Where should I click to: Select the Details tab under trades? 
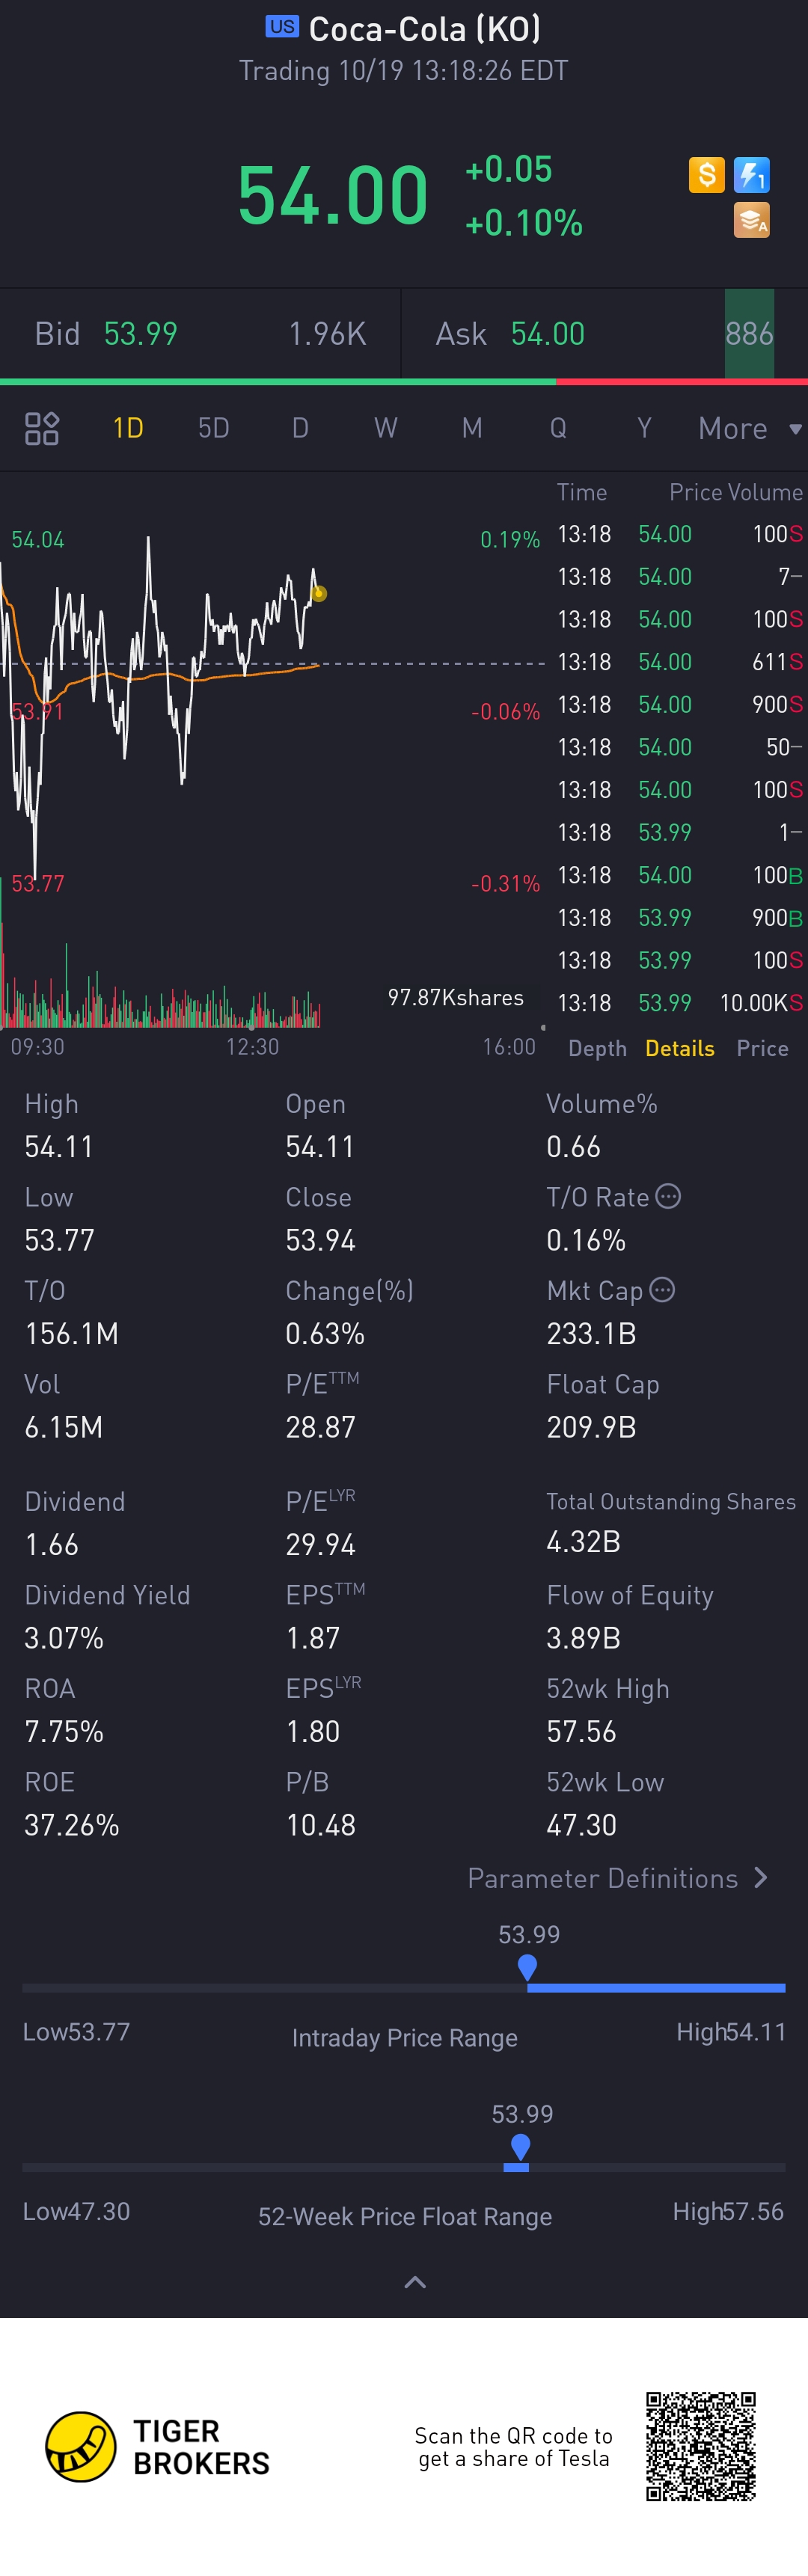tap(680, 1048)
